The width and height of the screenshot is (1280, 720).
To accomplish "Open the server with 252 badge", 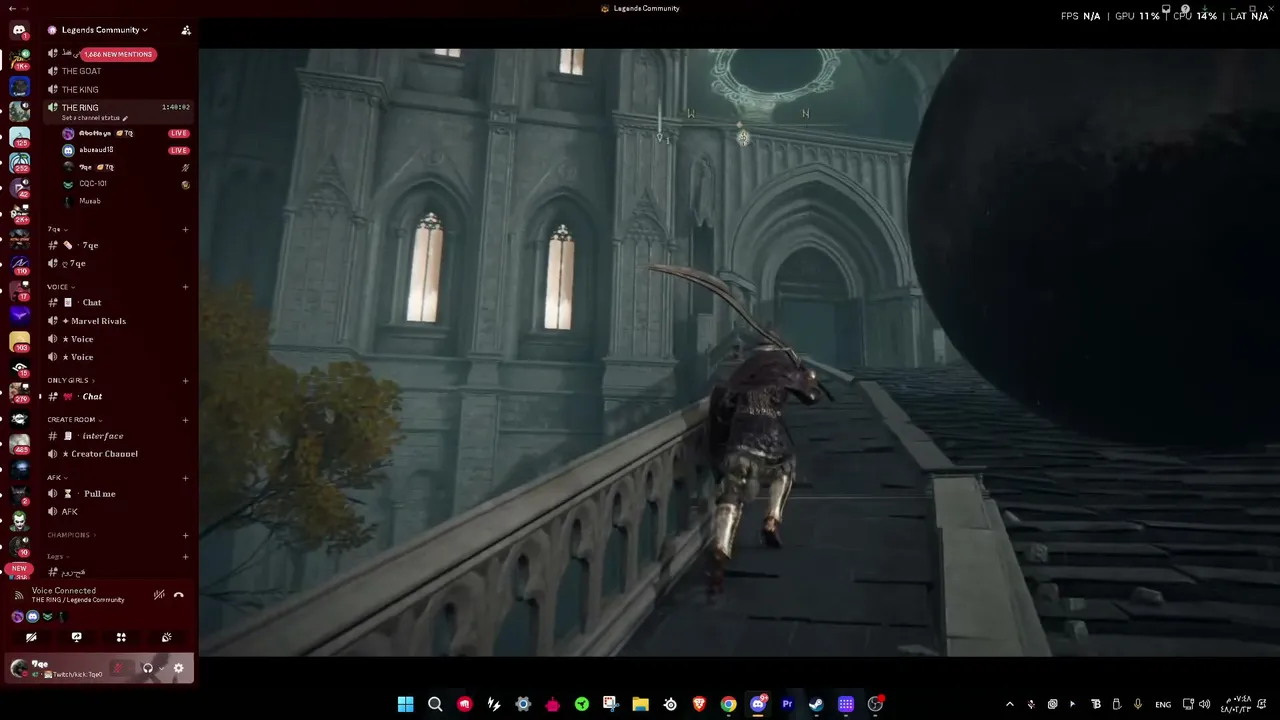I will point(19,162).
